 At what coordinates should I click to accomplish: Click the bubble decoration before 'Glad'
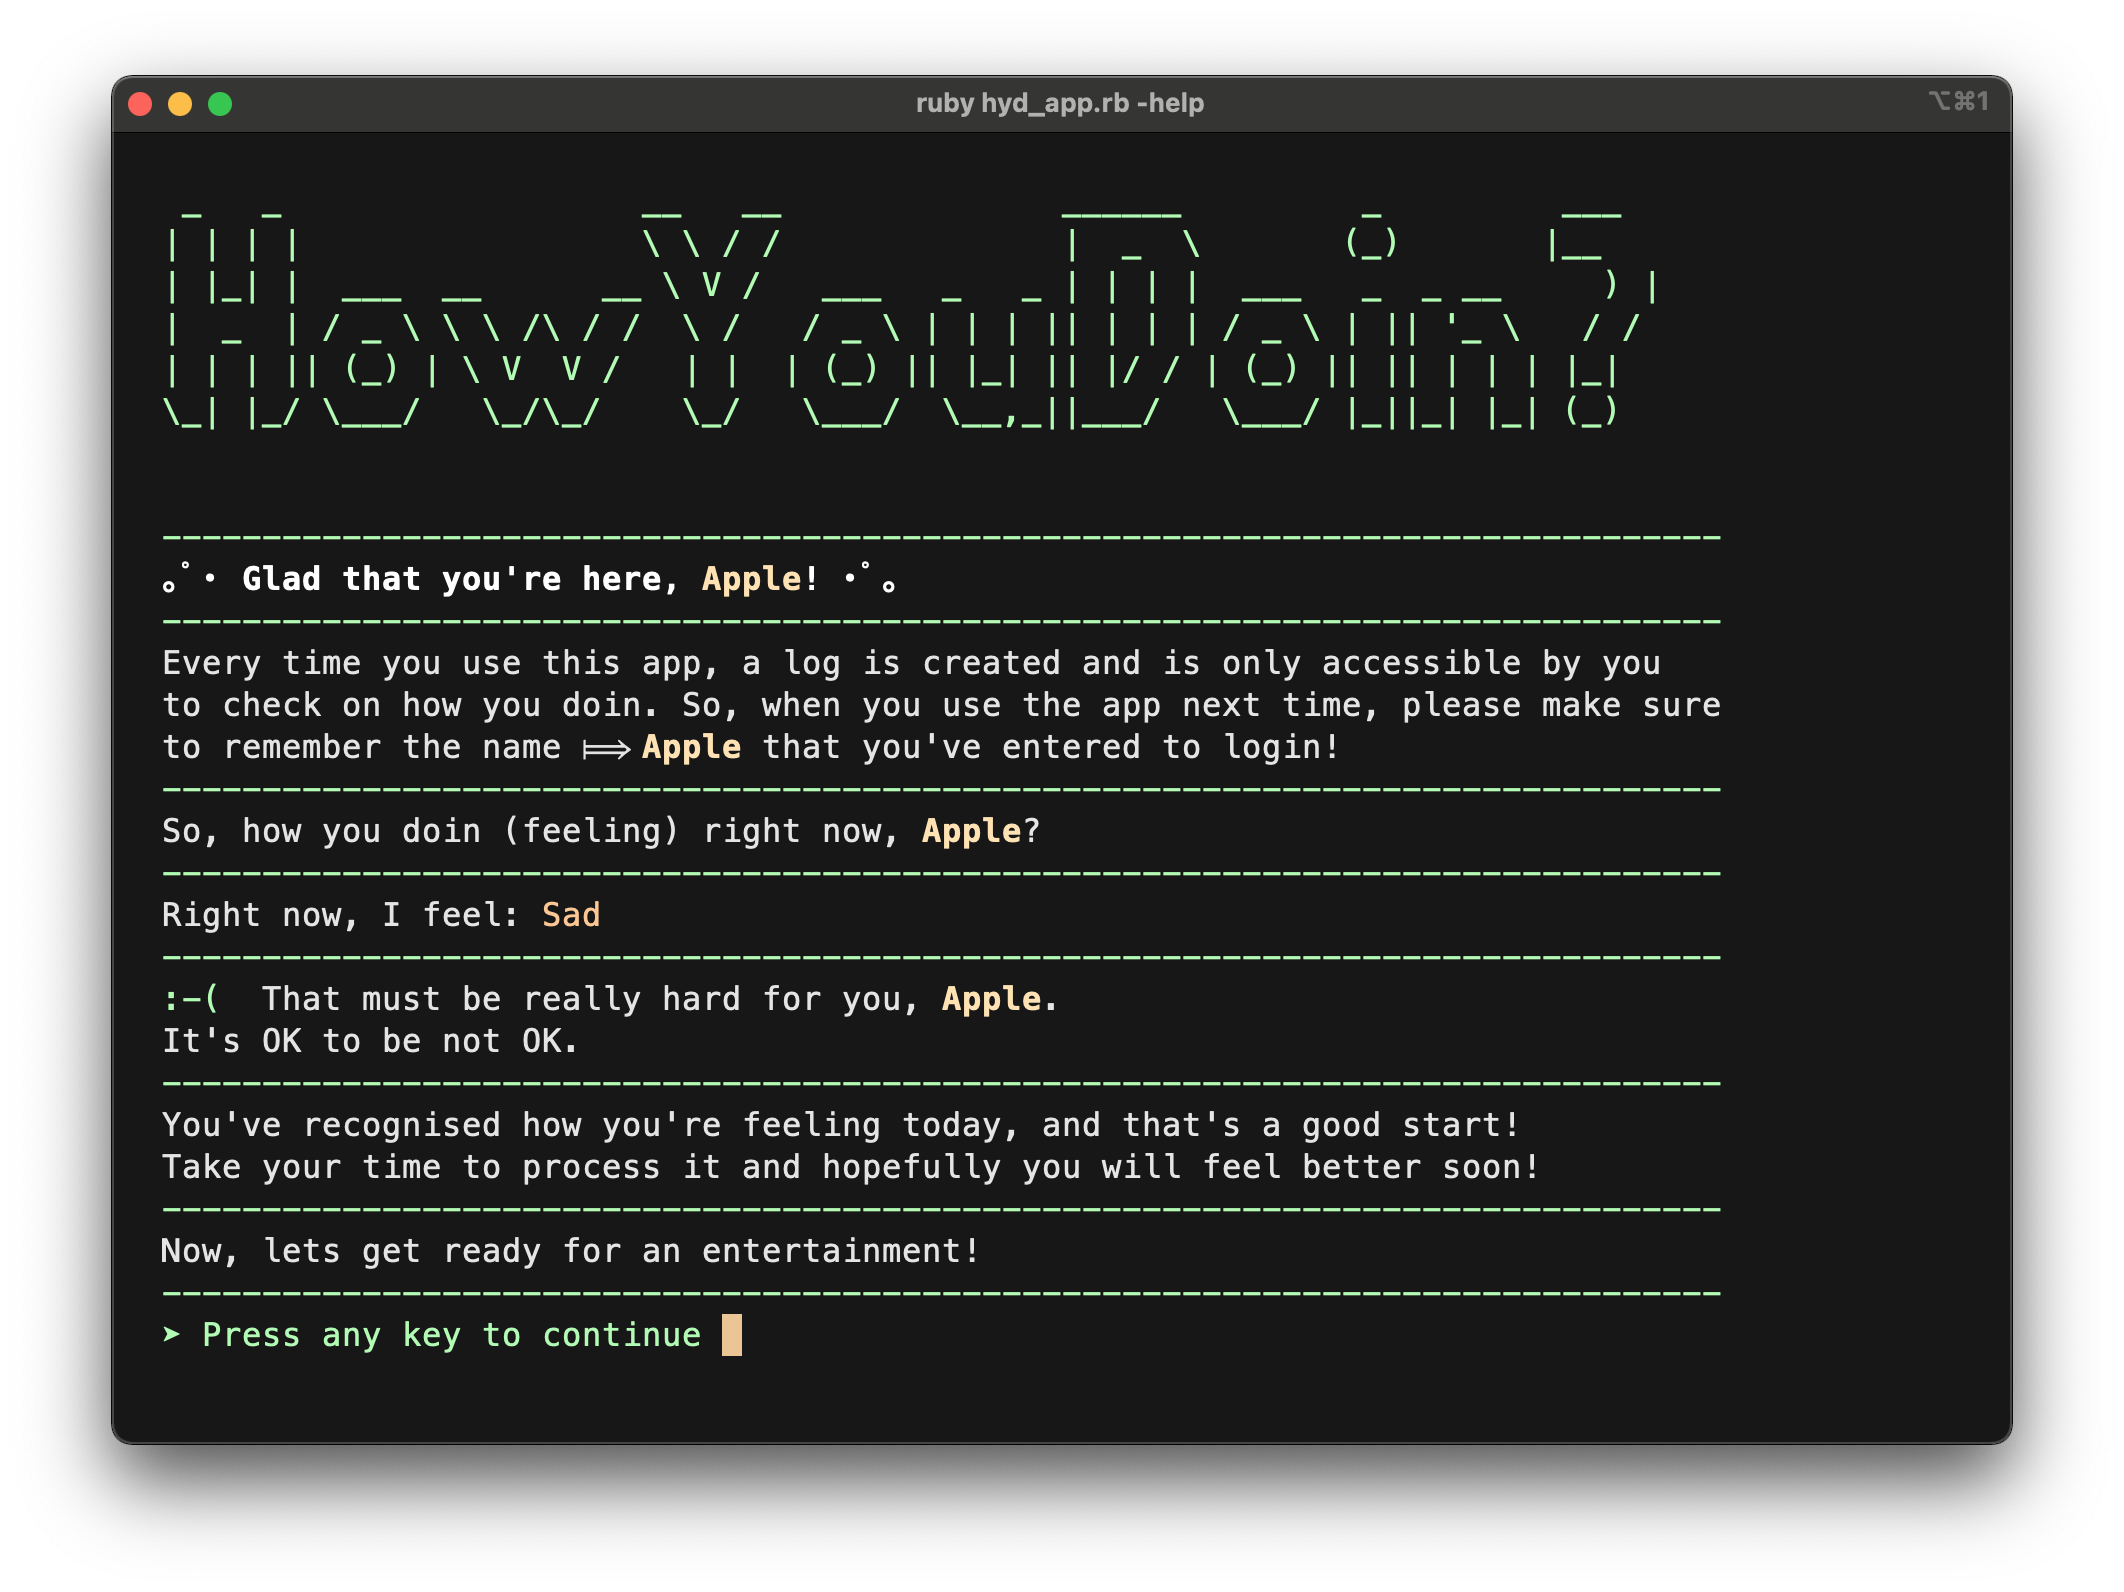pos(188,578)
